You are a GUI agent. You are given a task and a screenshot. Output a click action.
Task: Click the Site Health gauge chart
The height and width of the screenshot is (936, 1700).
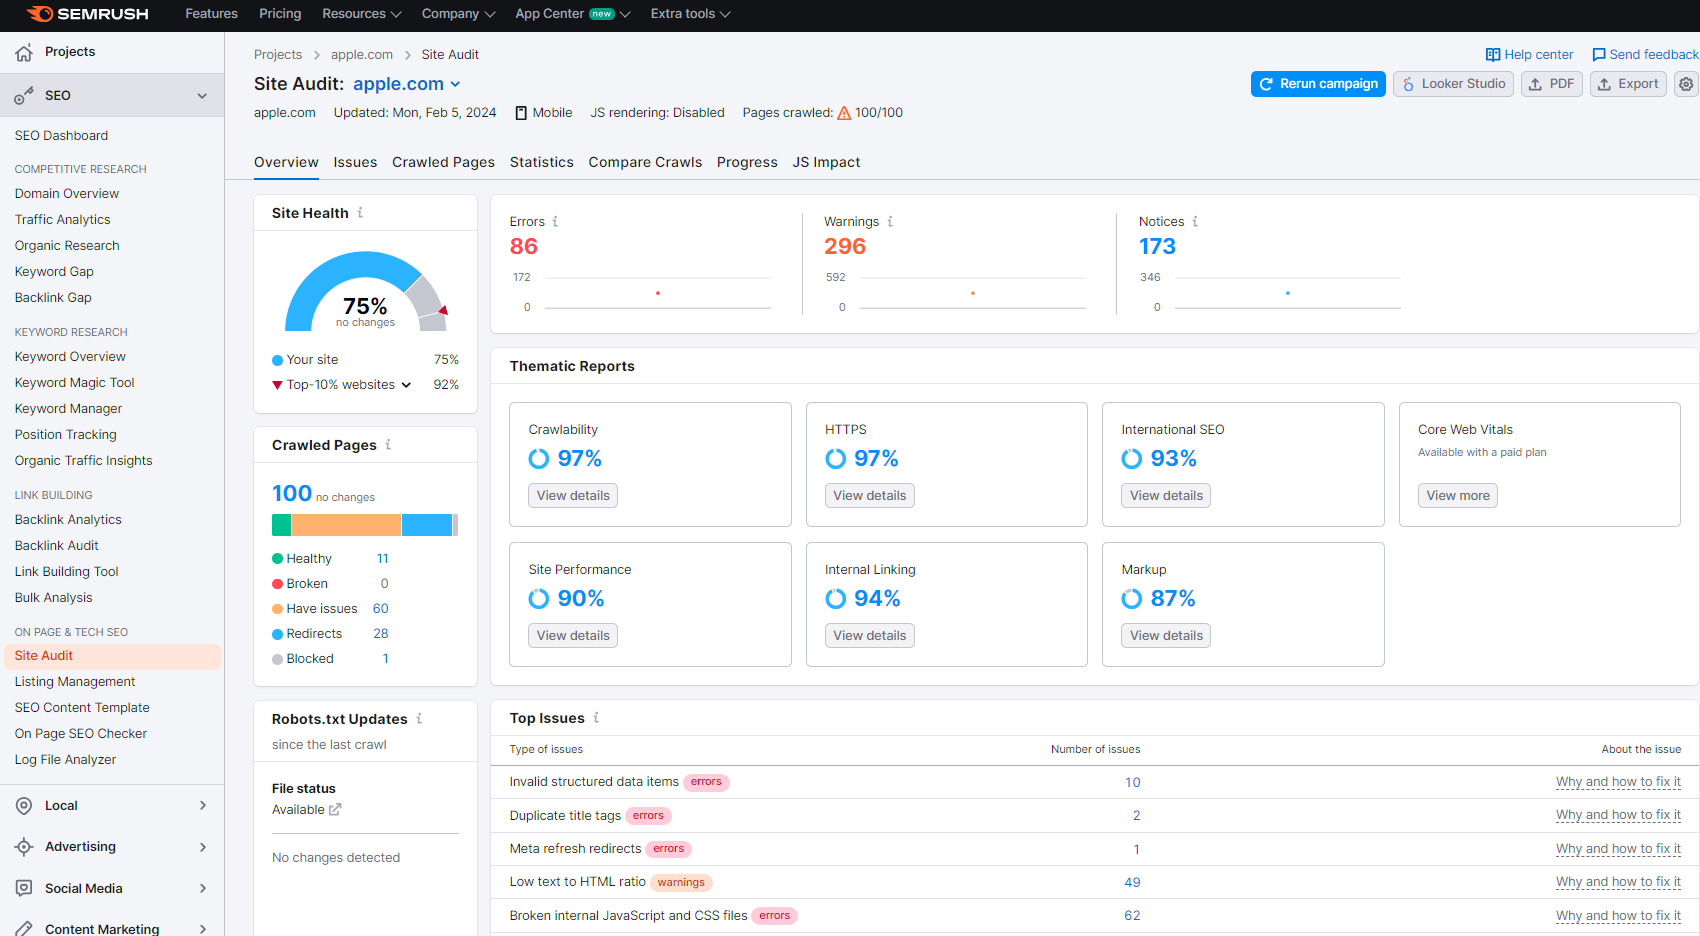[x=366, y=291]
